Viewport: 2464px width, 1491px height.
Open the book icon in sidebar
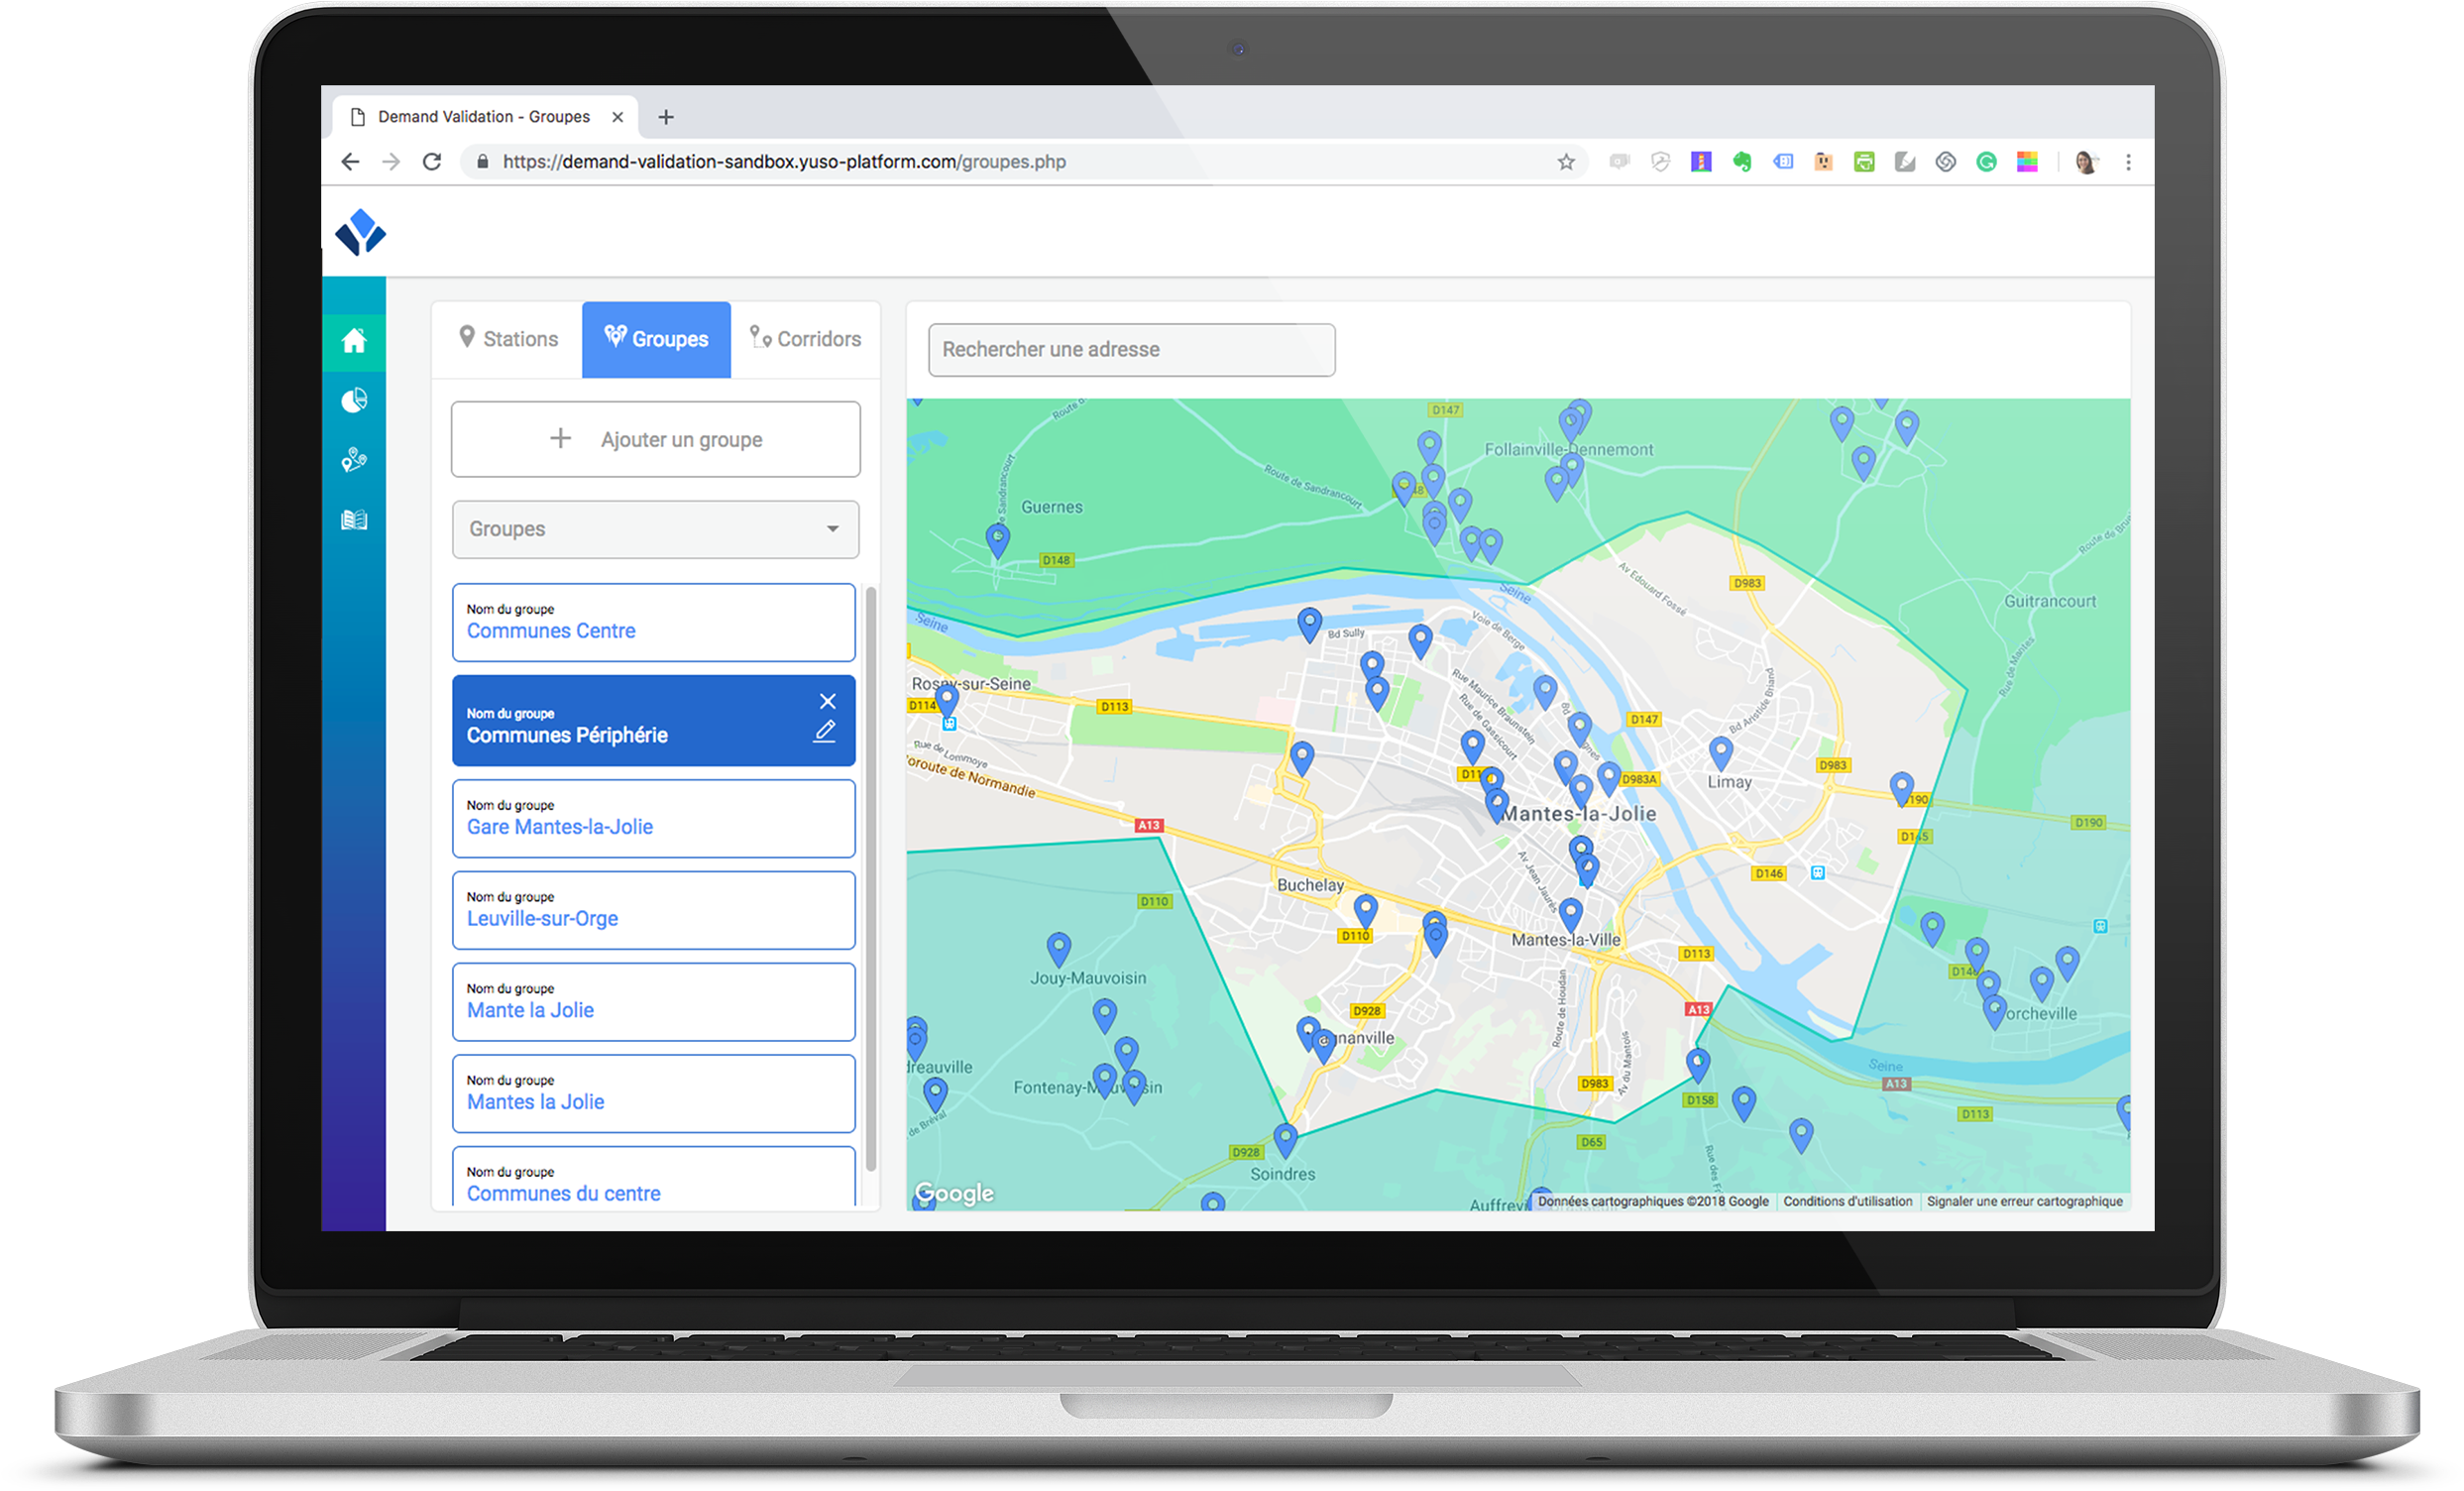pos(354,520)
